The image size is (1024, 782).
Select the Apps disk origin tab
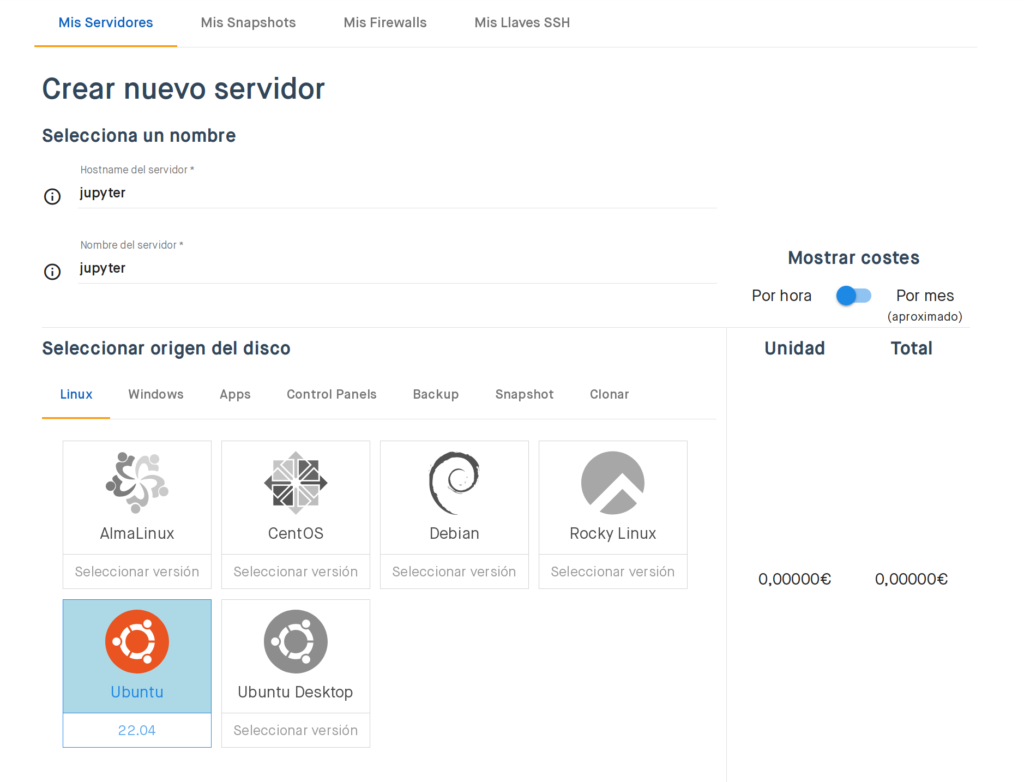[235, 395]
